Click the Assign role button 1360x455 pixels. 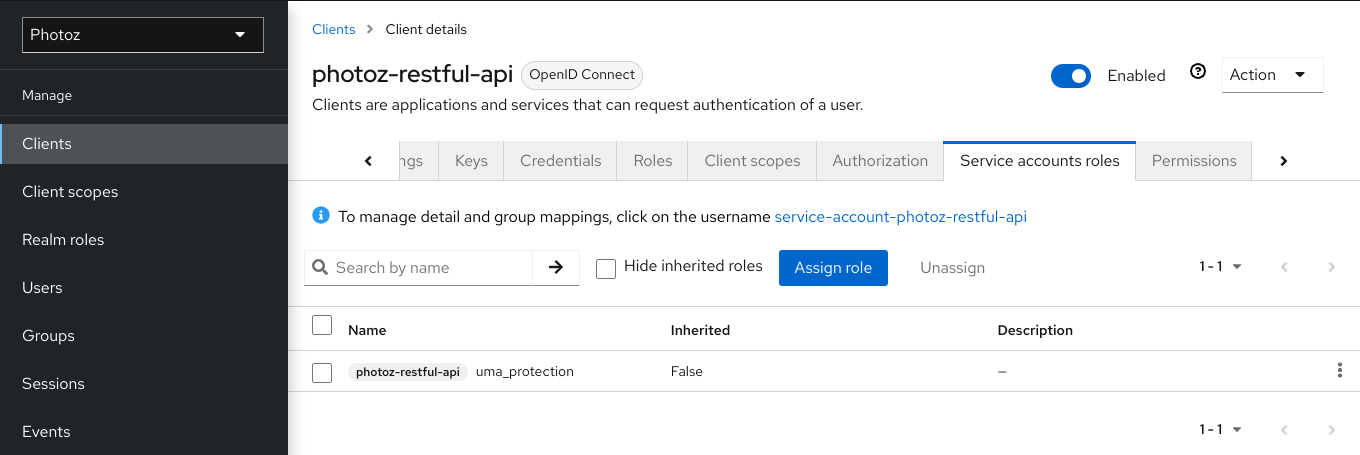coord(833,268)
